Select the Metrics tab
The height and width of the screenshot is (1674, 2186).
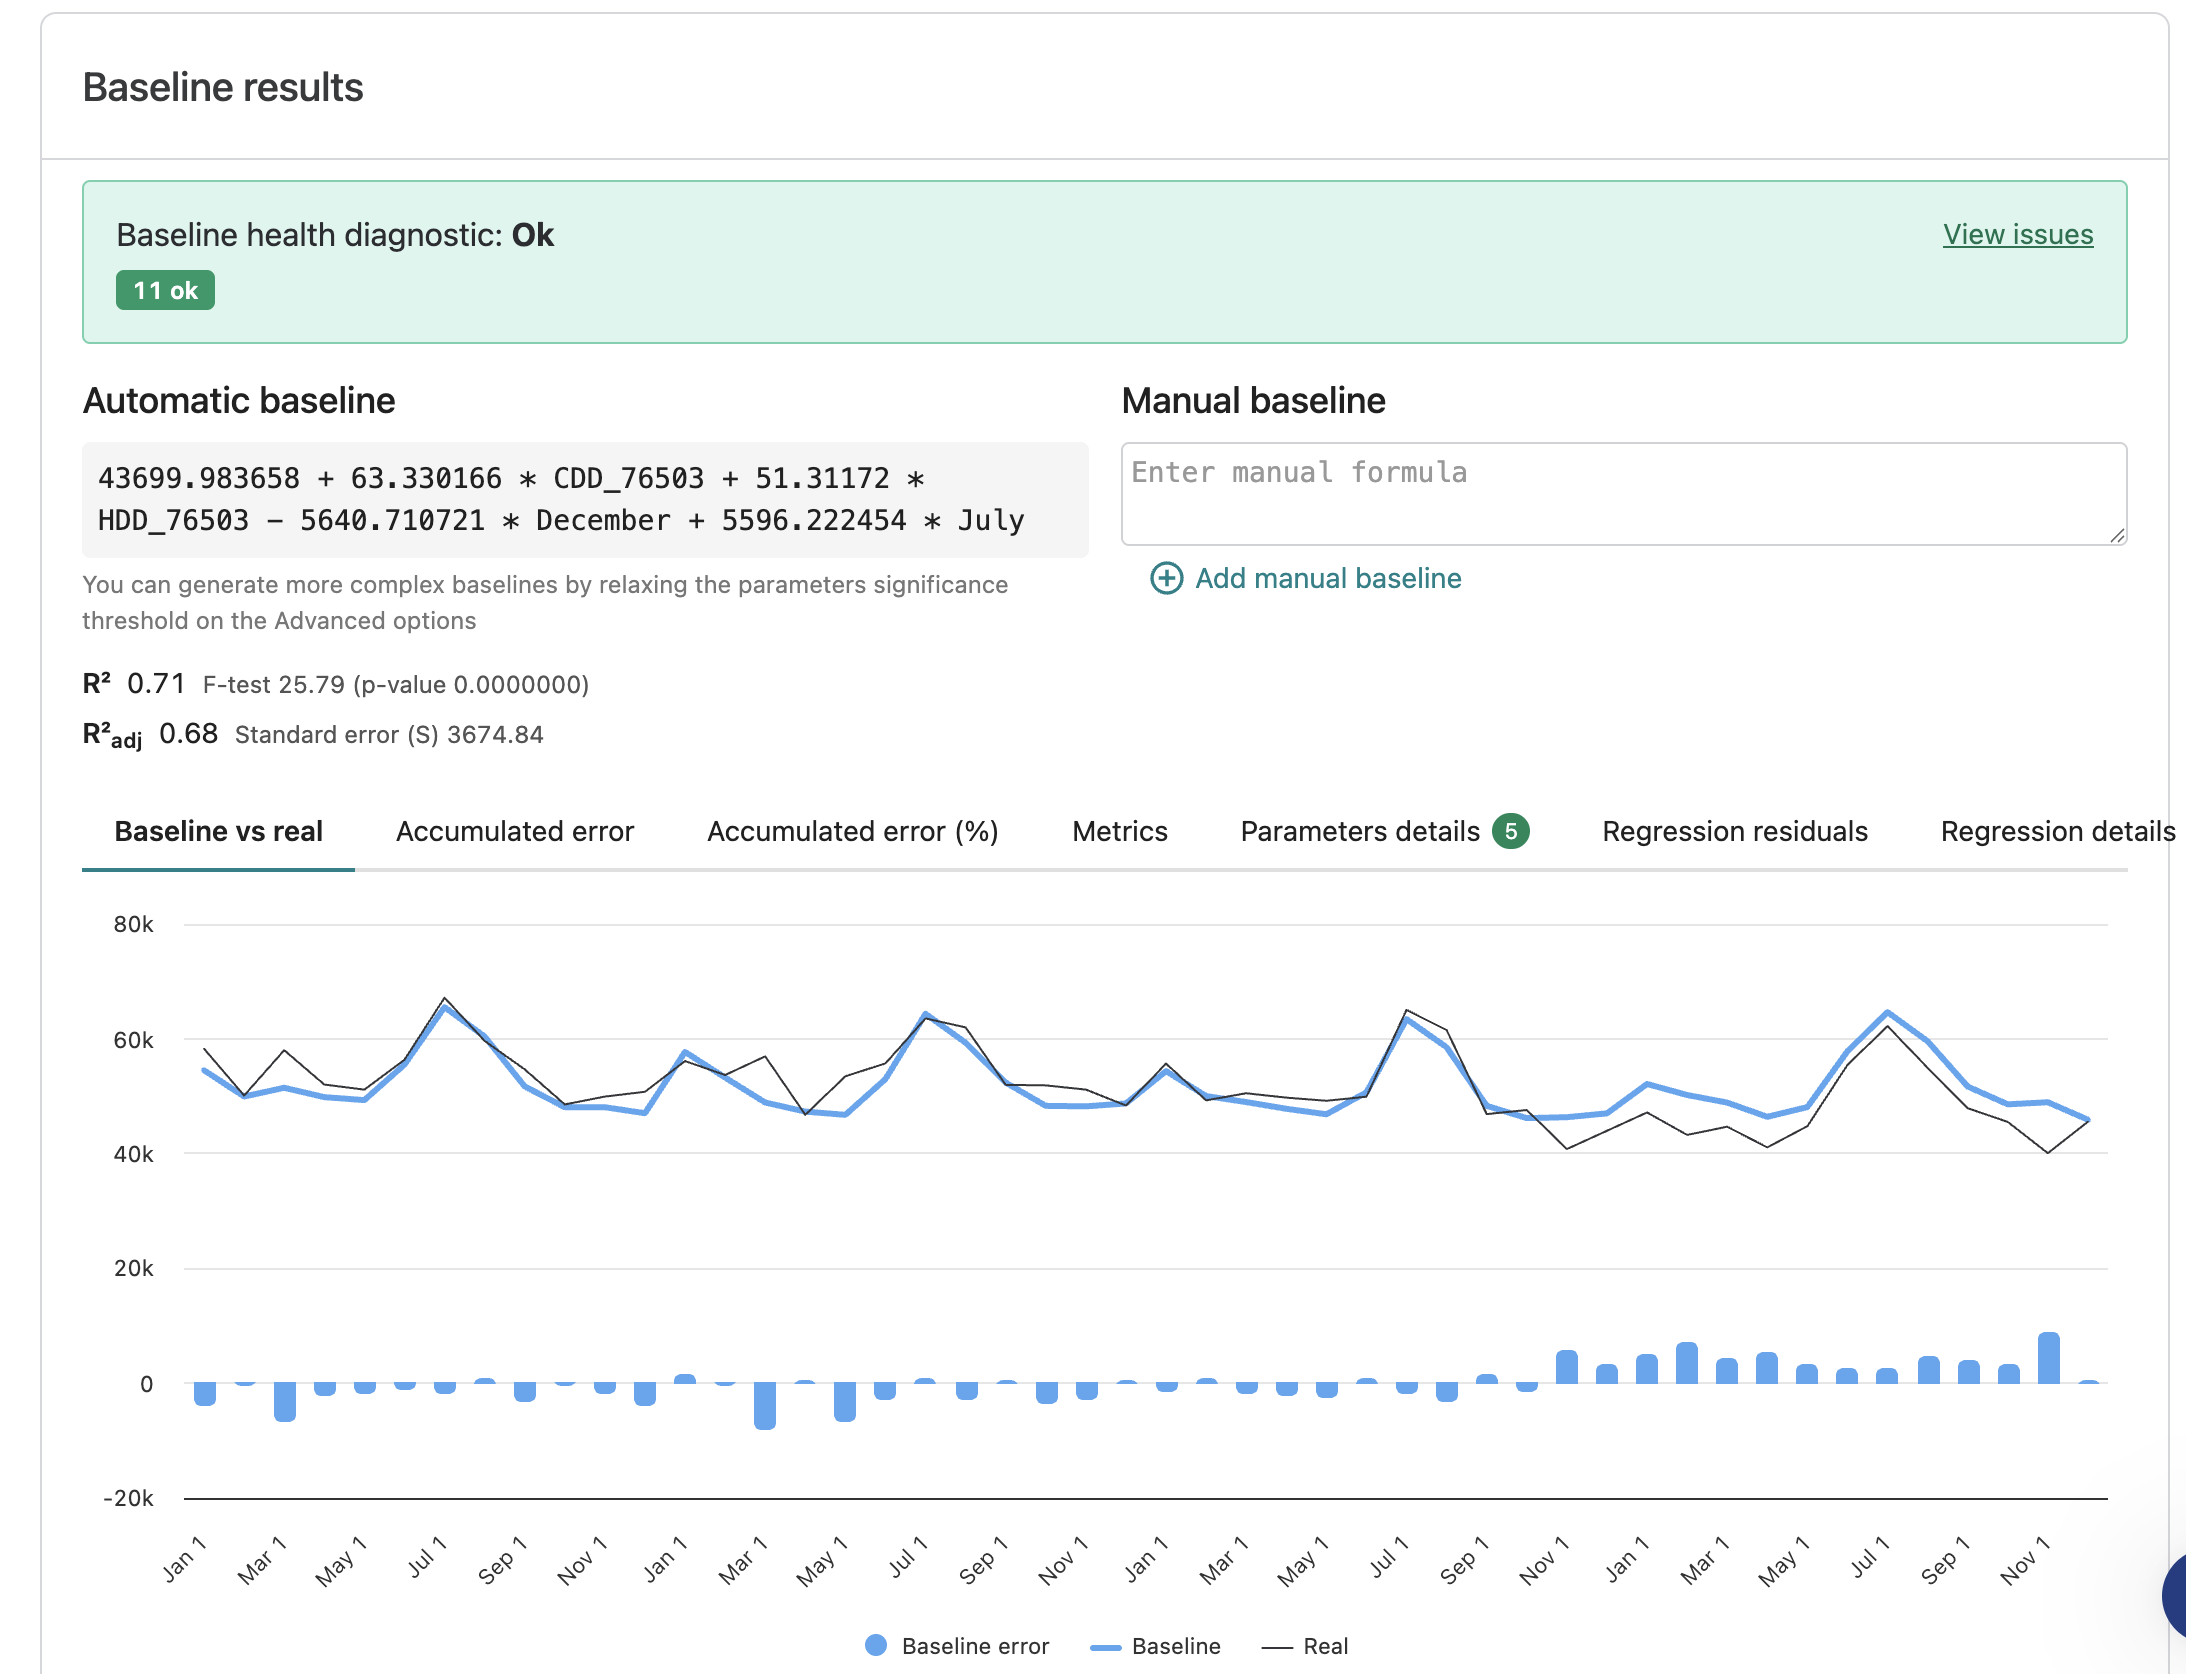[x=1120, y=831]
